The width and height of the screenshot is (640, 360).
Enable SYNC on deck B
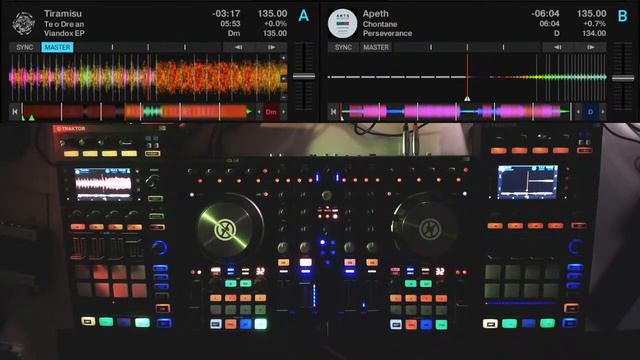[343, 47]
